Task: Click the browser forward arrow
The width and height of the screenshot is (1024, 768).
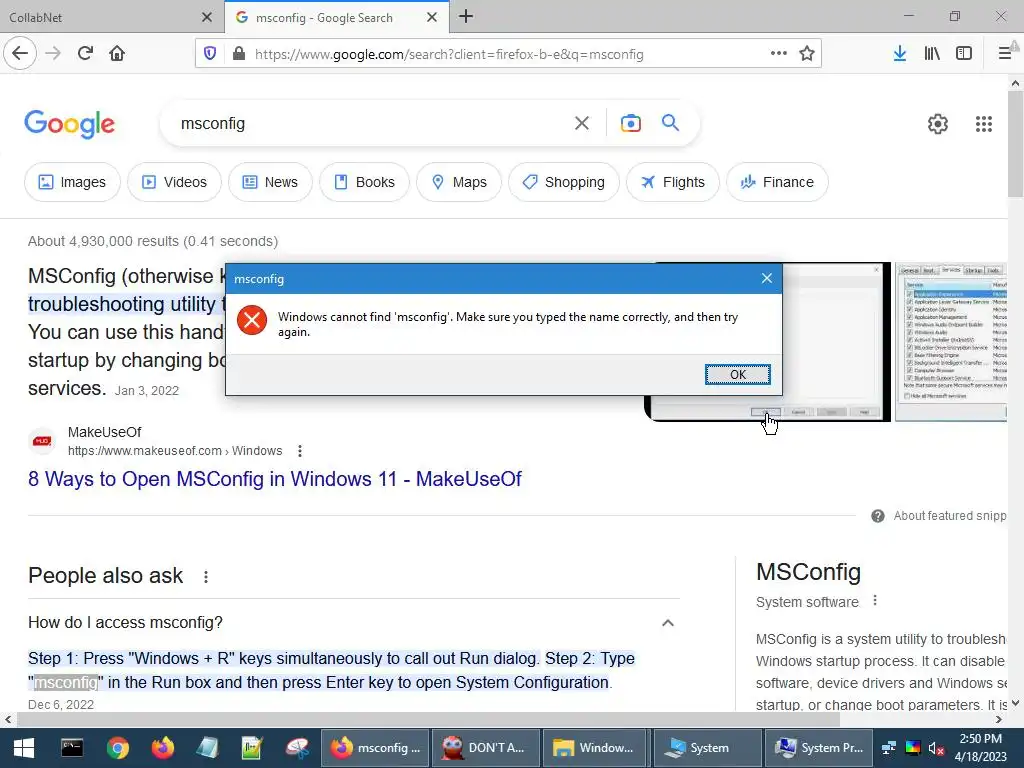Action: (53, 53)
